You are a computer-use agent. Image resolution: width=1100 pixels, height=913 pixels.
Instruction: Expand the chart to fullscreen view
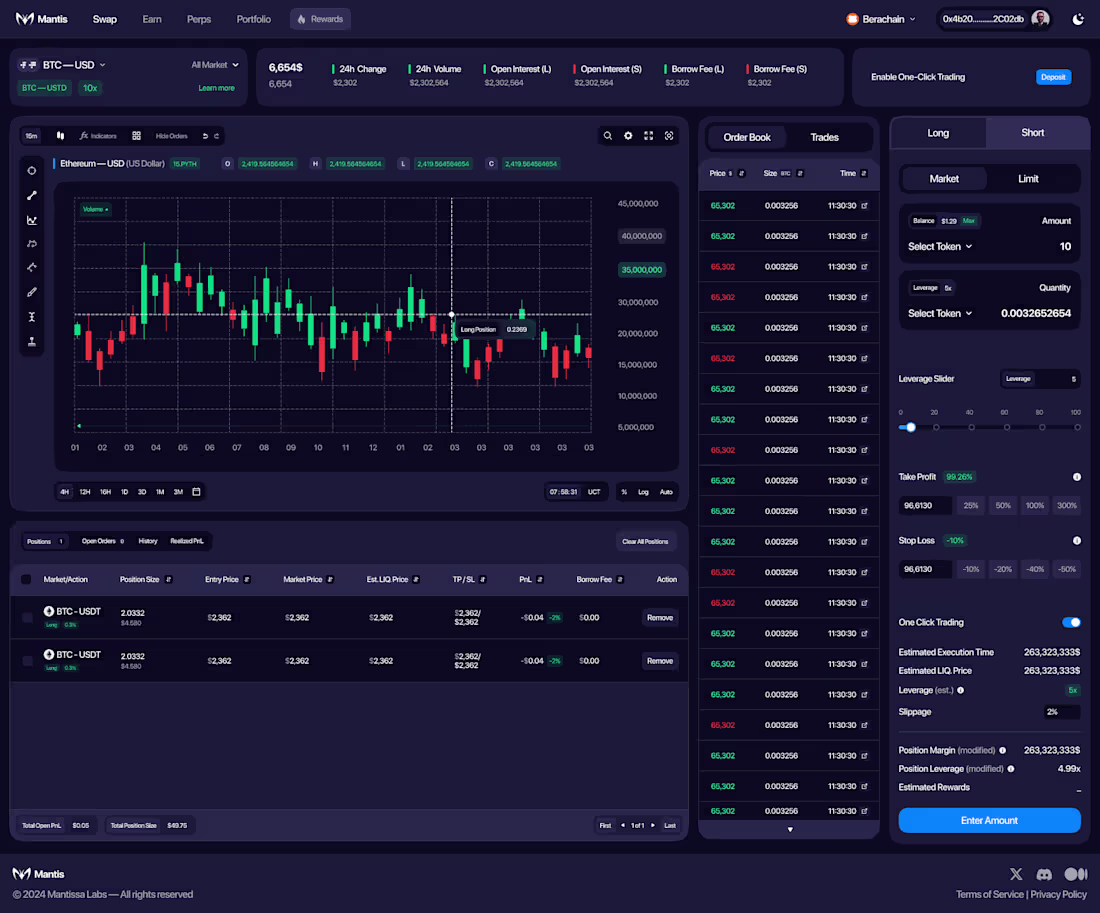pyautogui.click(x=648, y=135)
